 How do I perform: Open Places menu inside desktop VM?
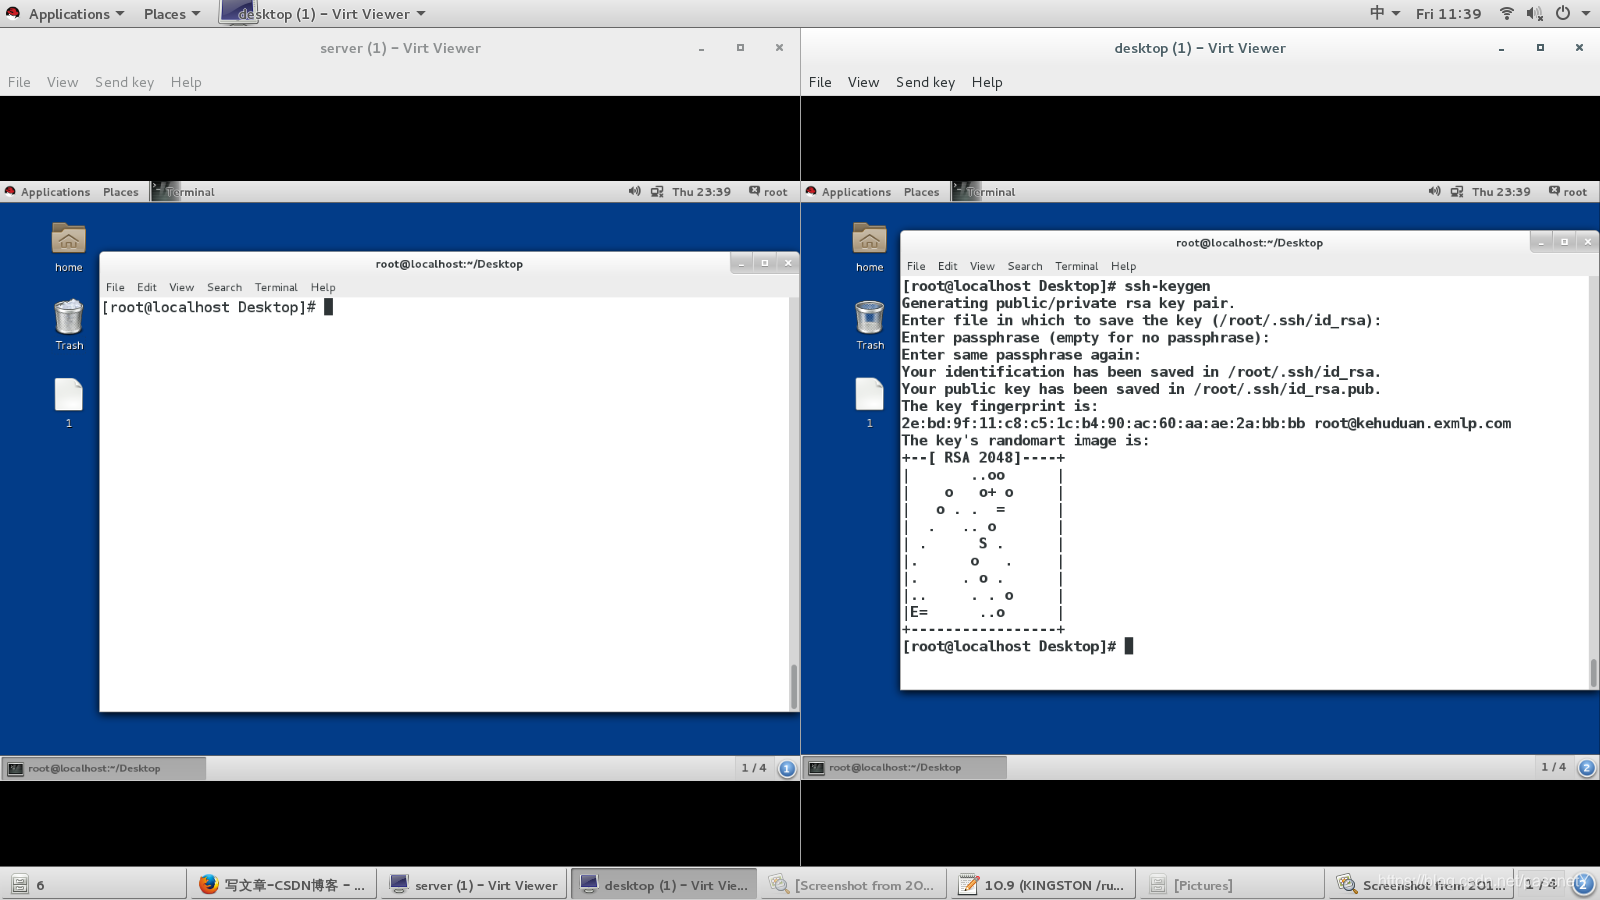click(x=921, y=191)
